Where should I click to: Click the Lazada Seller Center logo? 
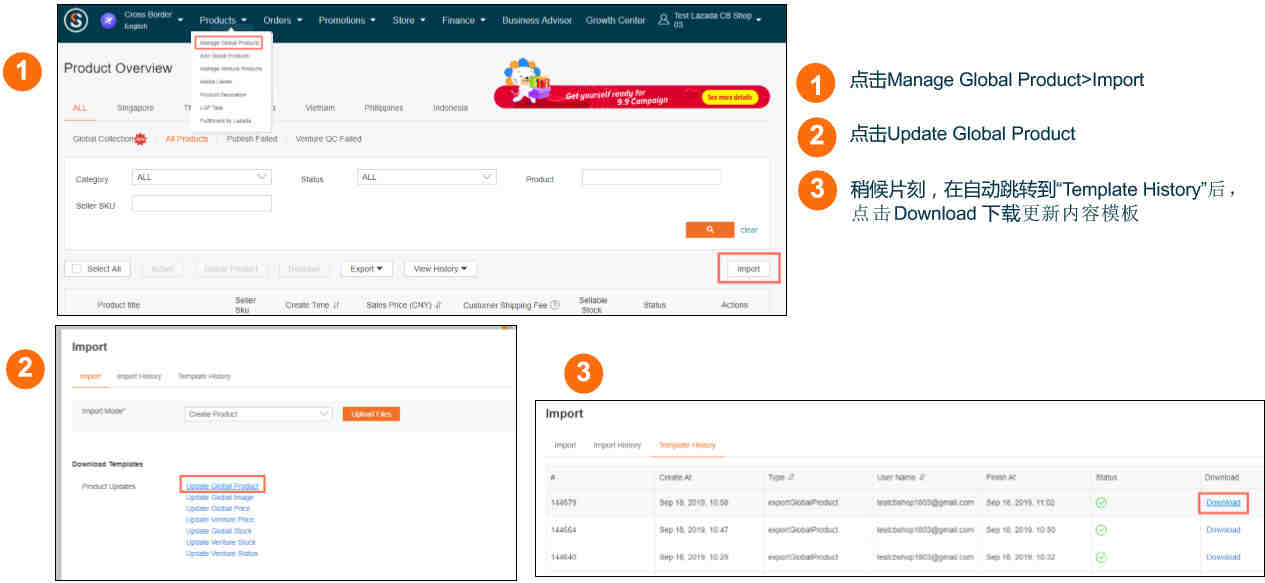pyautogui.click(x=77, y=21)
